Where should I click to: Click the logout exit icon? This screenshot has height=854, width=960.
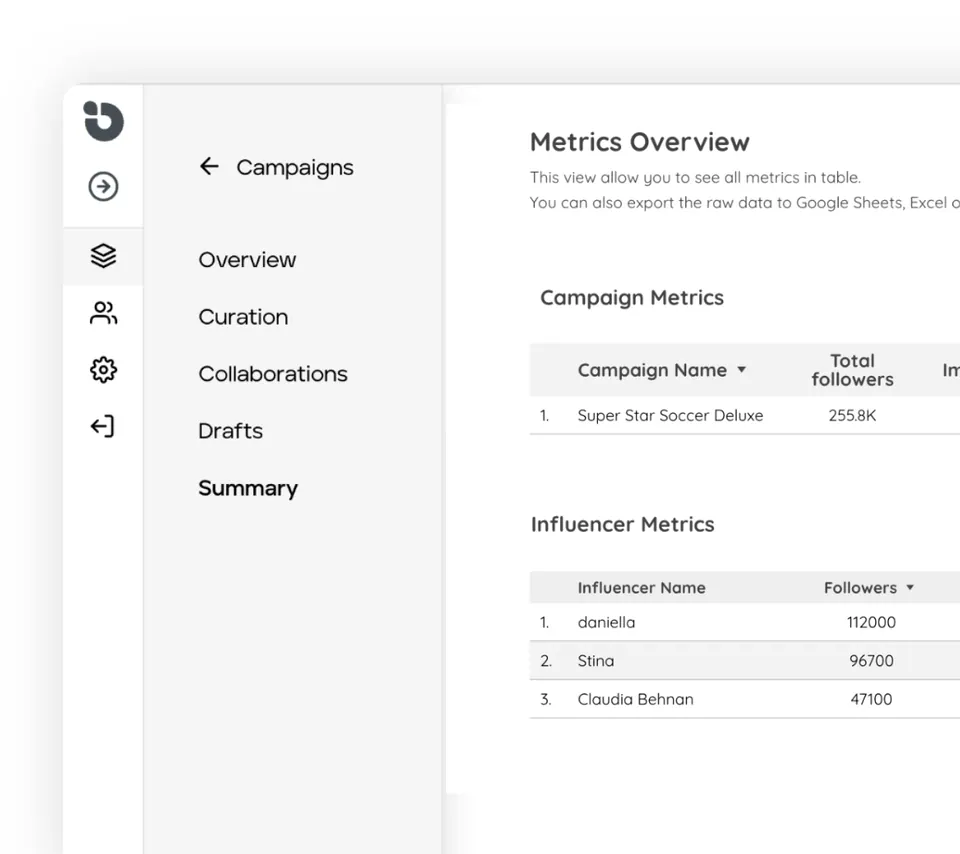click(x=102, y=426)
